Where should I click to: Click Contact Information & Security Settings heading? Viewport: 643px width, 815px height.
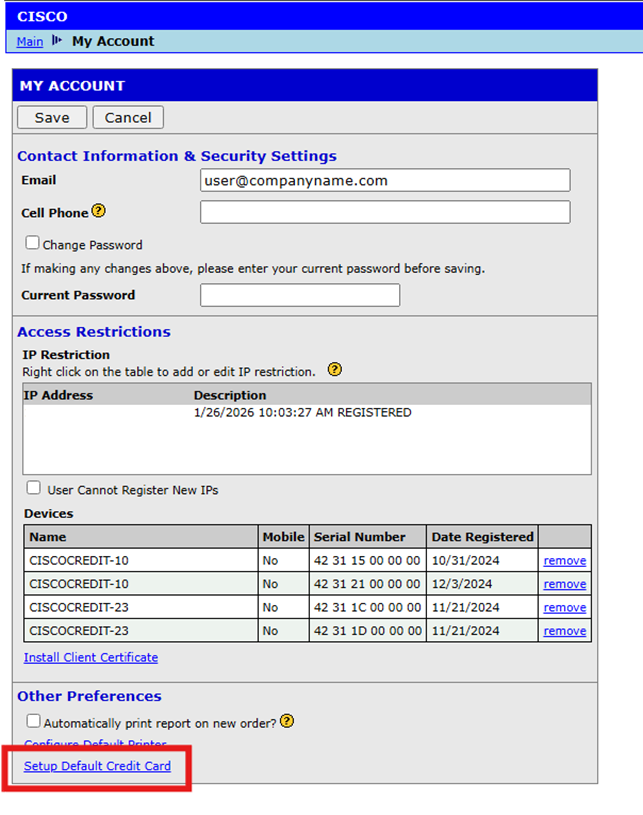pyautogui.click(x=177, y=156)
